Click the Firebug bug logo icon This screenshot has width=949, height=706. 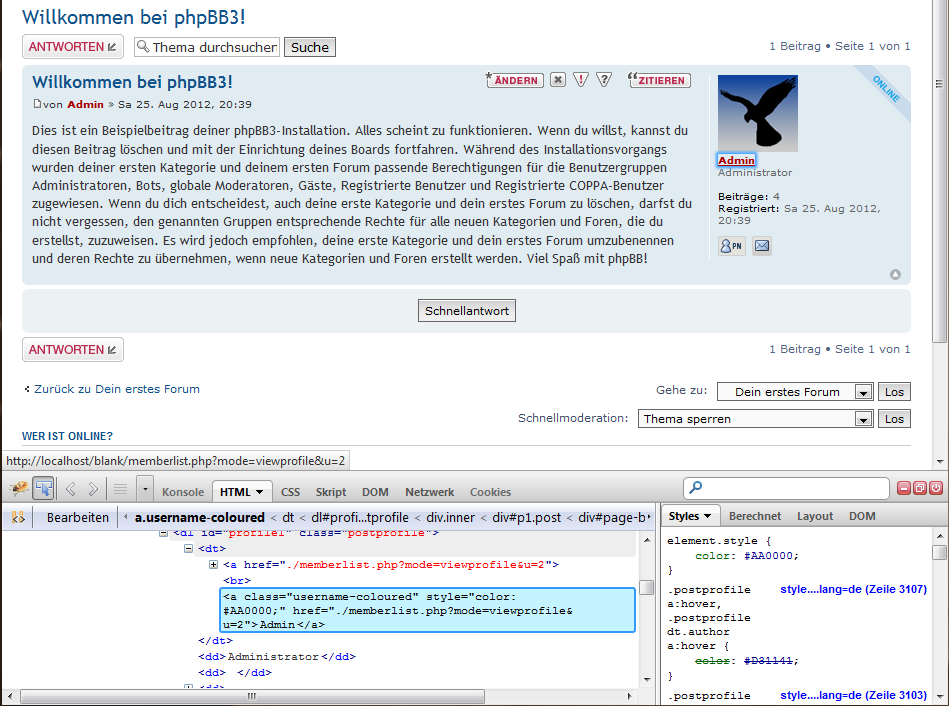[x=18, y=489]
